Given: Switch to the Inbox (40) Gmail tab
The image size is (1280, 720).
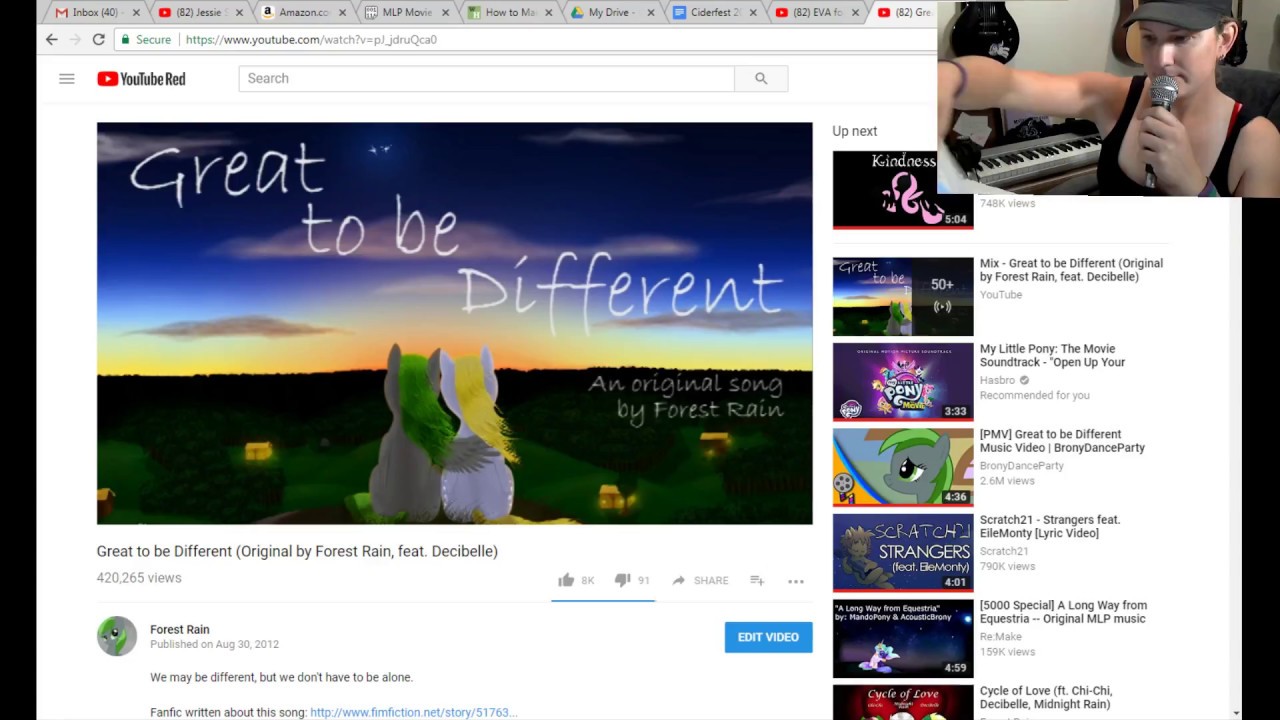Looking at the screenshot, I should (x=92, y=13).
